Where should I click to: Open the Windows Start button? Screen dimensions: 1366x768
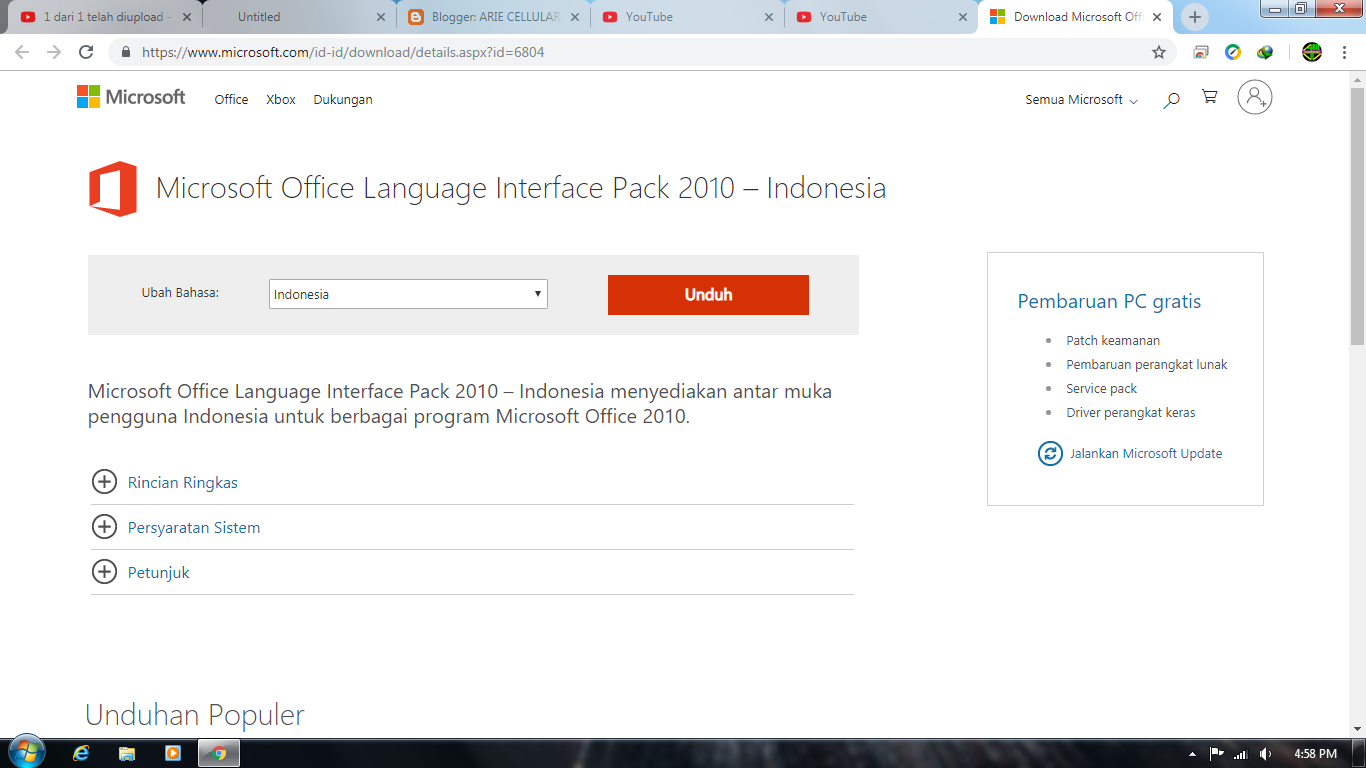(x=25, y=753)
